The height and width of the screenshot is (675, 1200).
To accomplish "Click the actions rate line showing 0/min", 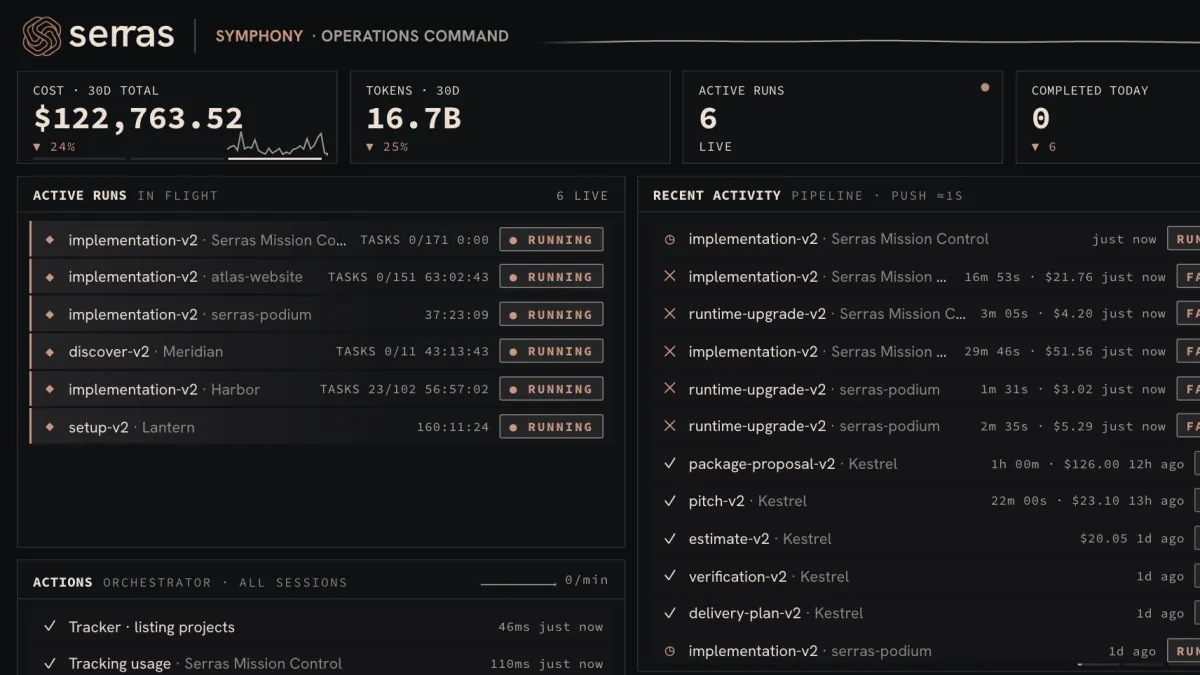I will pos(518,583).
